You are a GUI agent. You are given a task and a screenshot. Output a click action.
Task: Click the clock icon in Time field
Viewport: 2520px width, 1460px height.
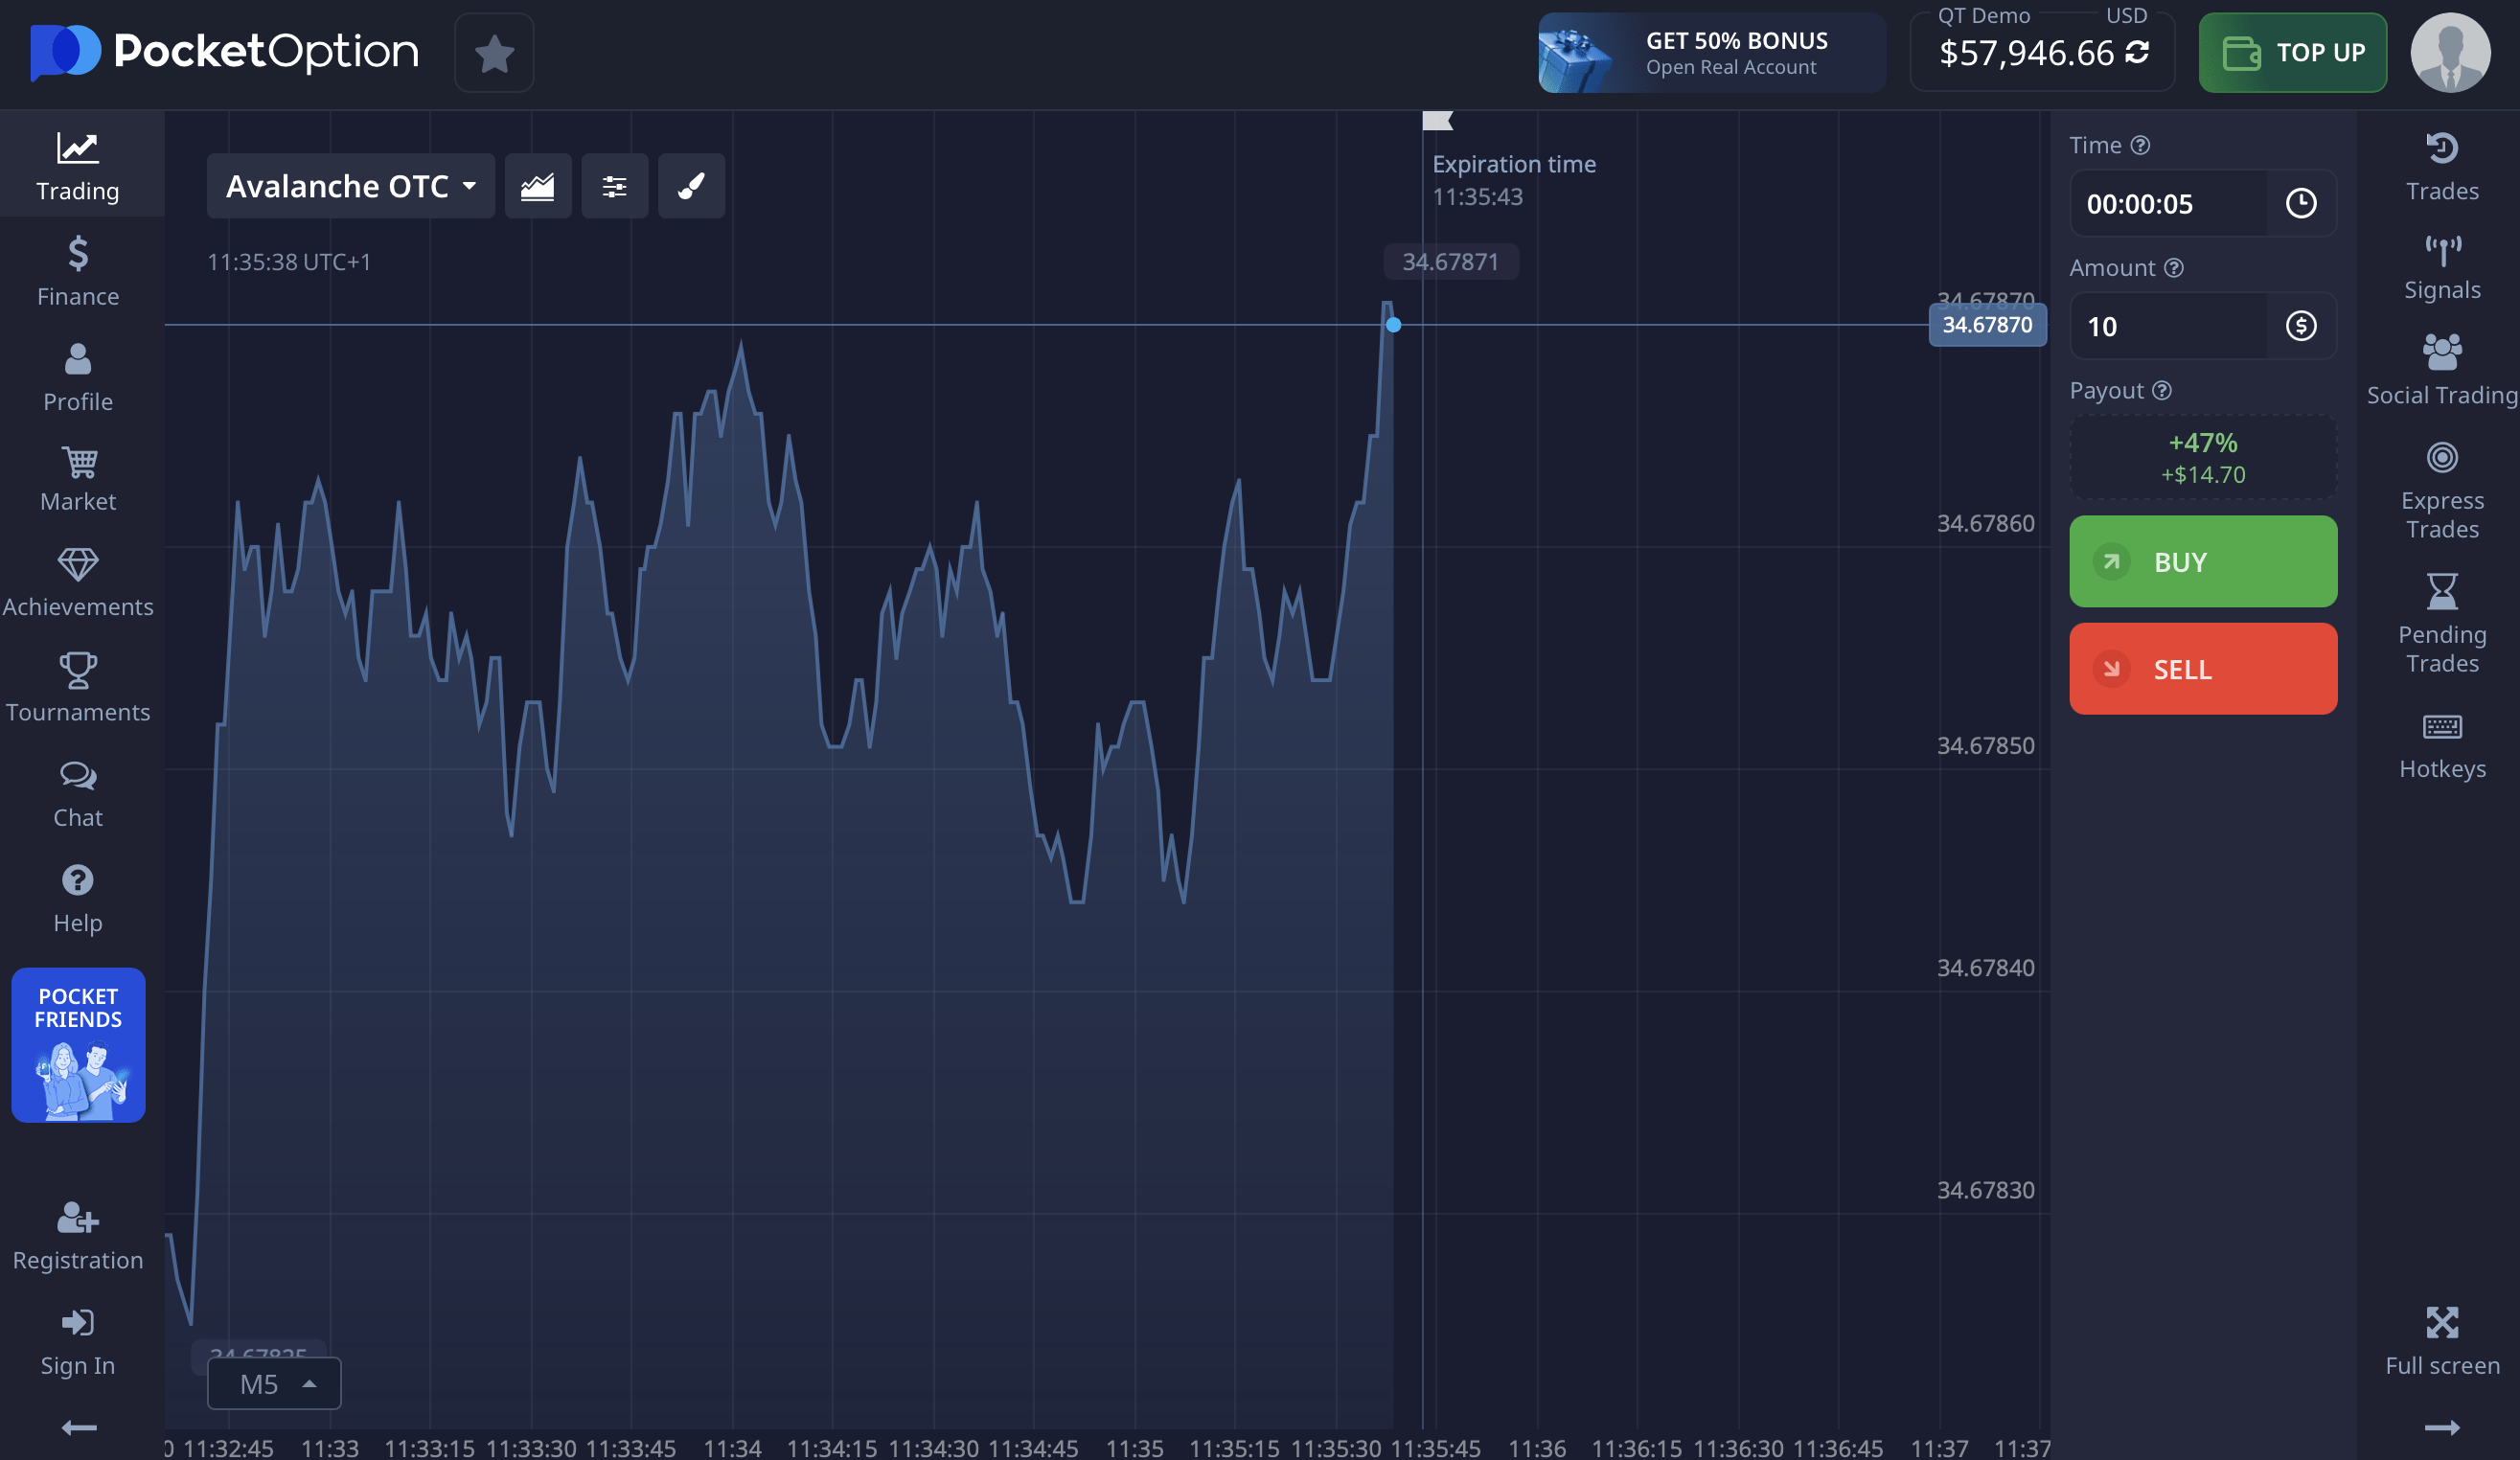tap(2300, 204)
